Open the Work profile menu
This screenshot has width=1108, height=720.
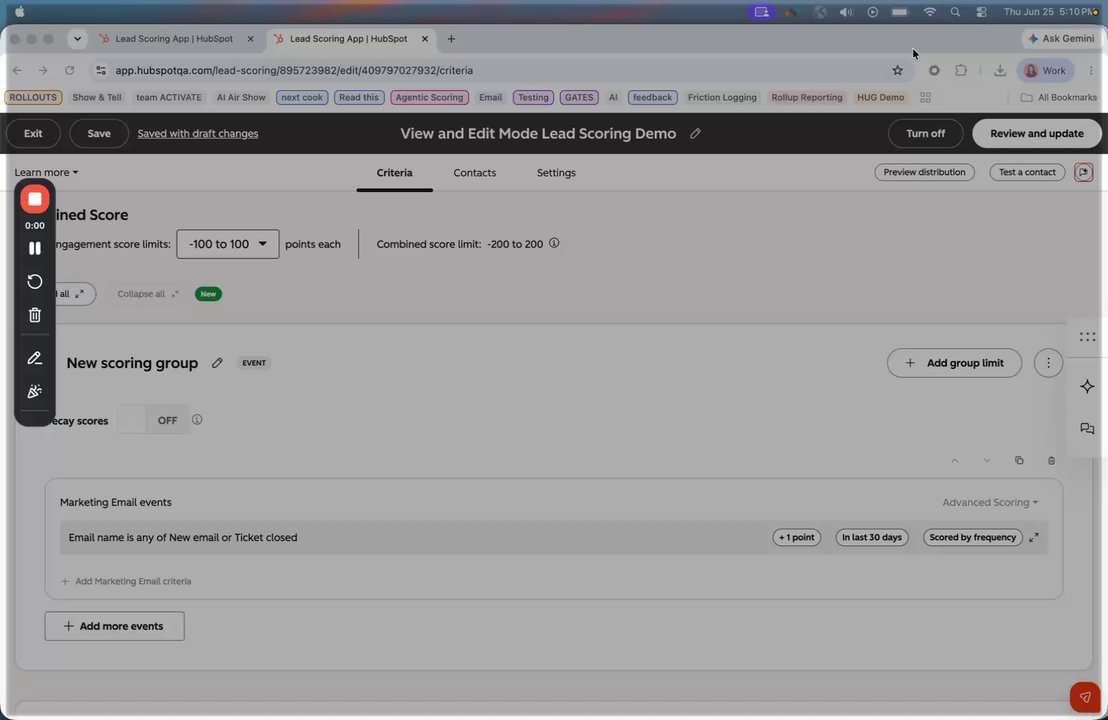pos(1045,71)
